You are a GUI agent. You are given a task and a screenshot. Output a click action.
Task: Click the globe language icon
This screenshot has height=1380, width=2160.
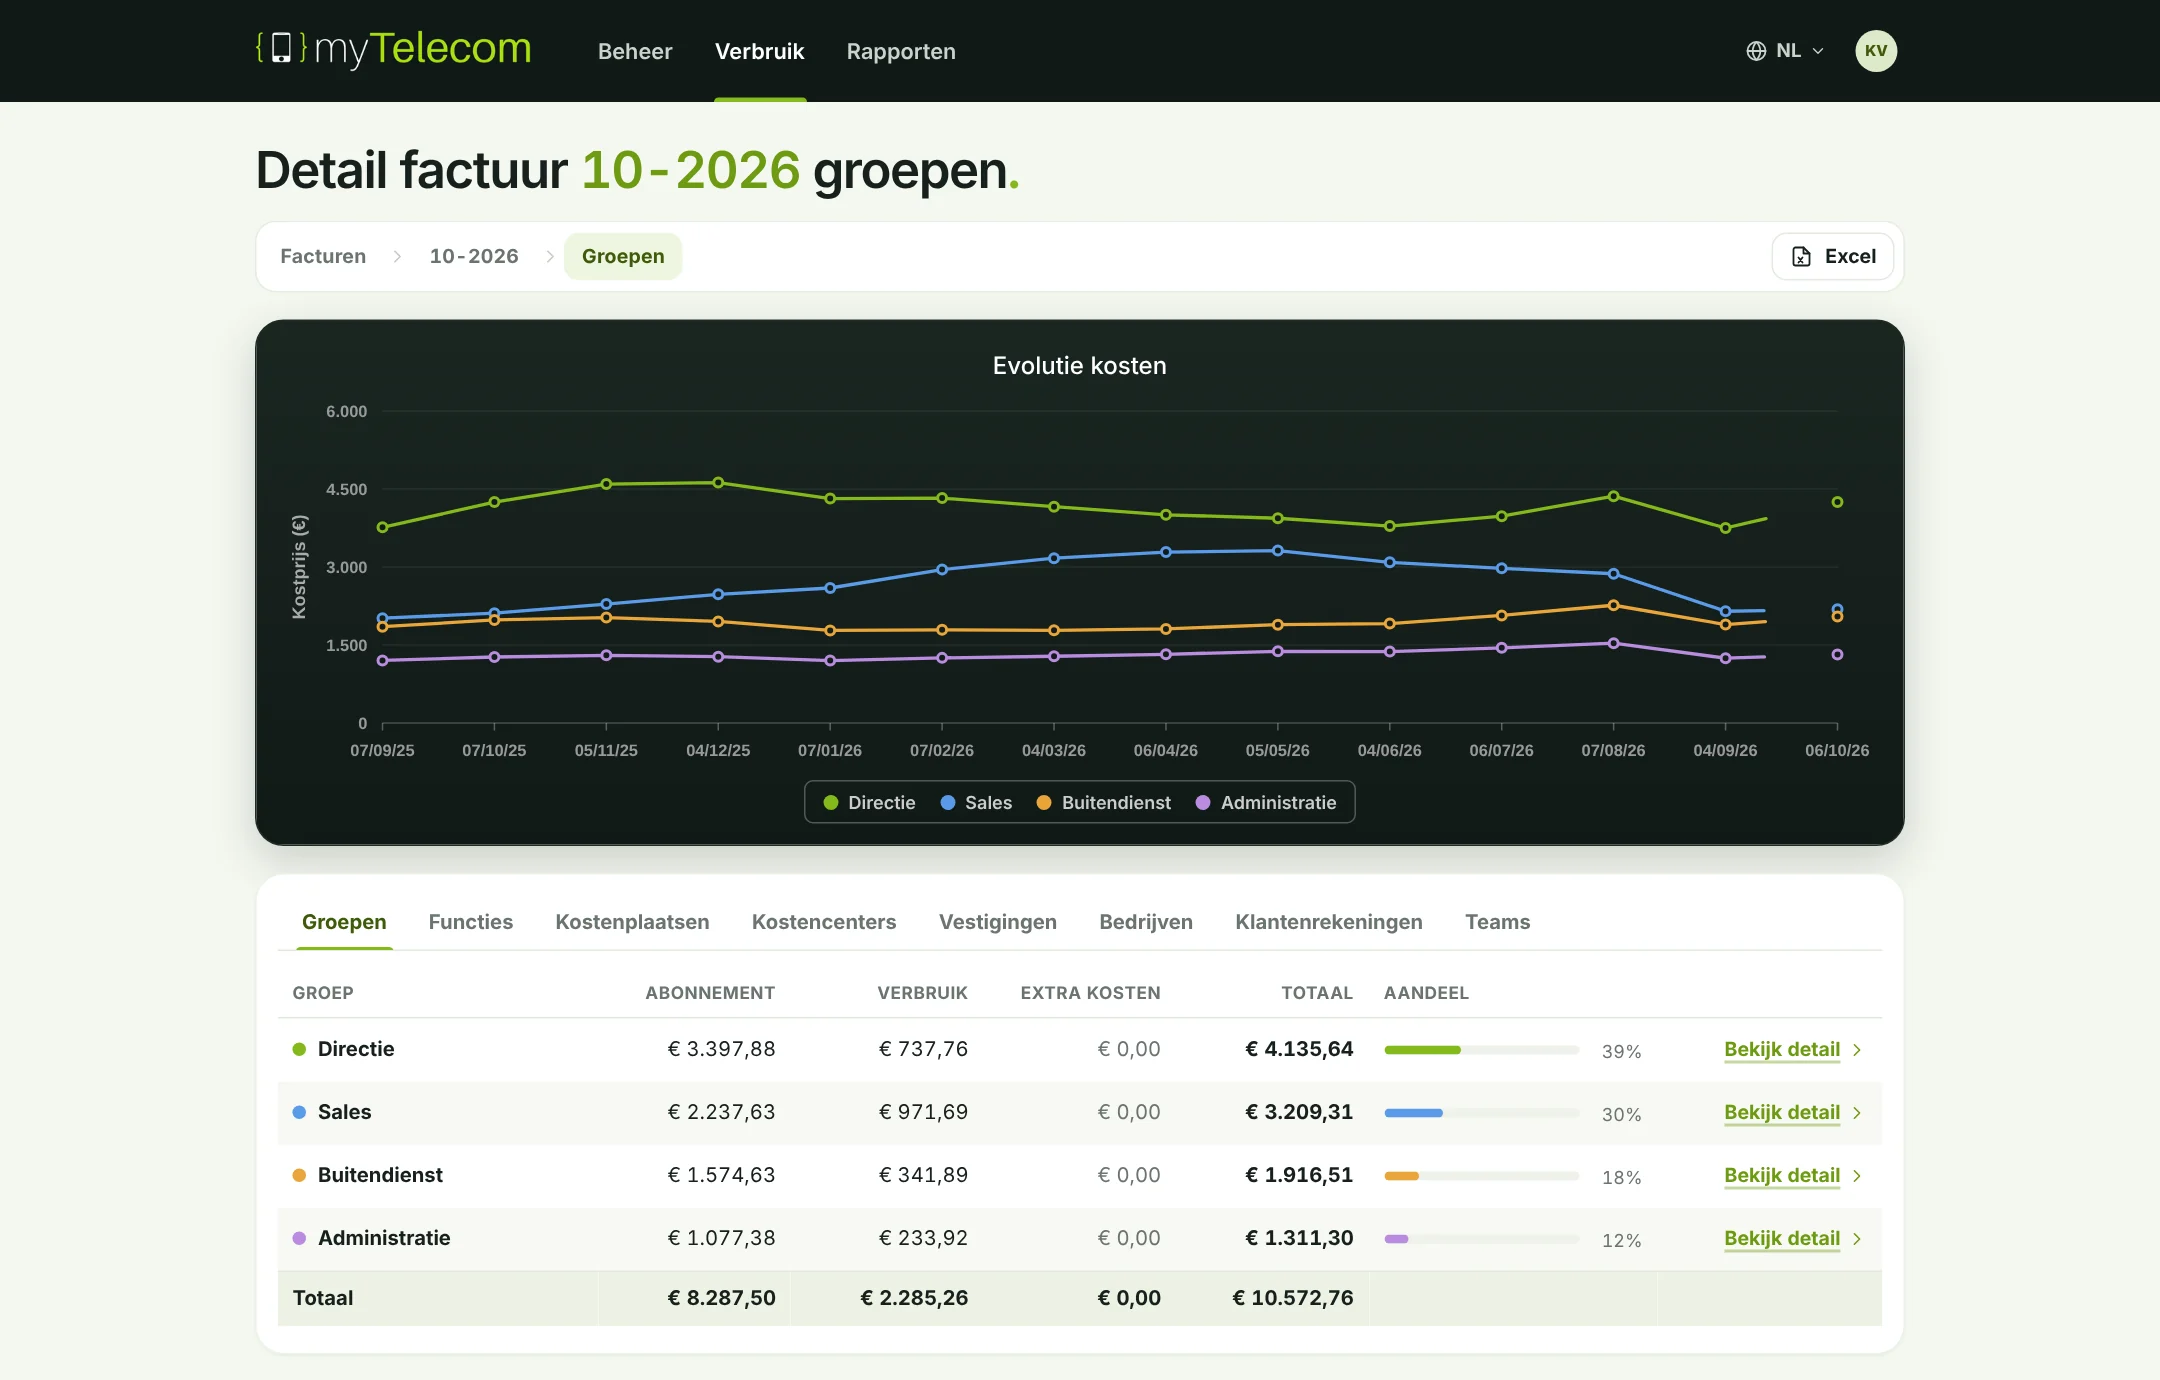click(1756, 51)
